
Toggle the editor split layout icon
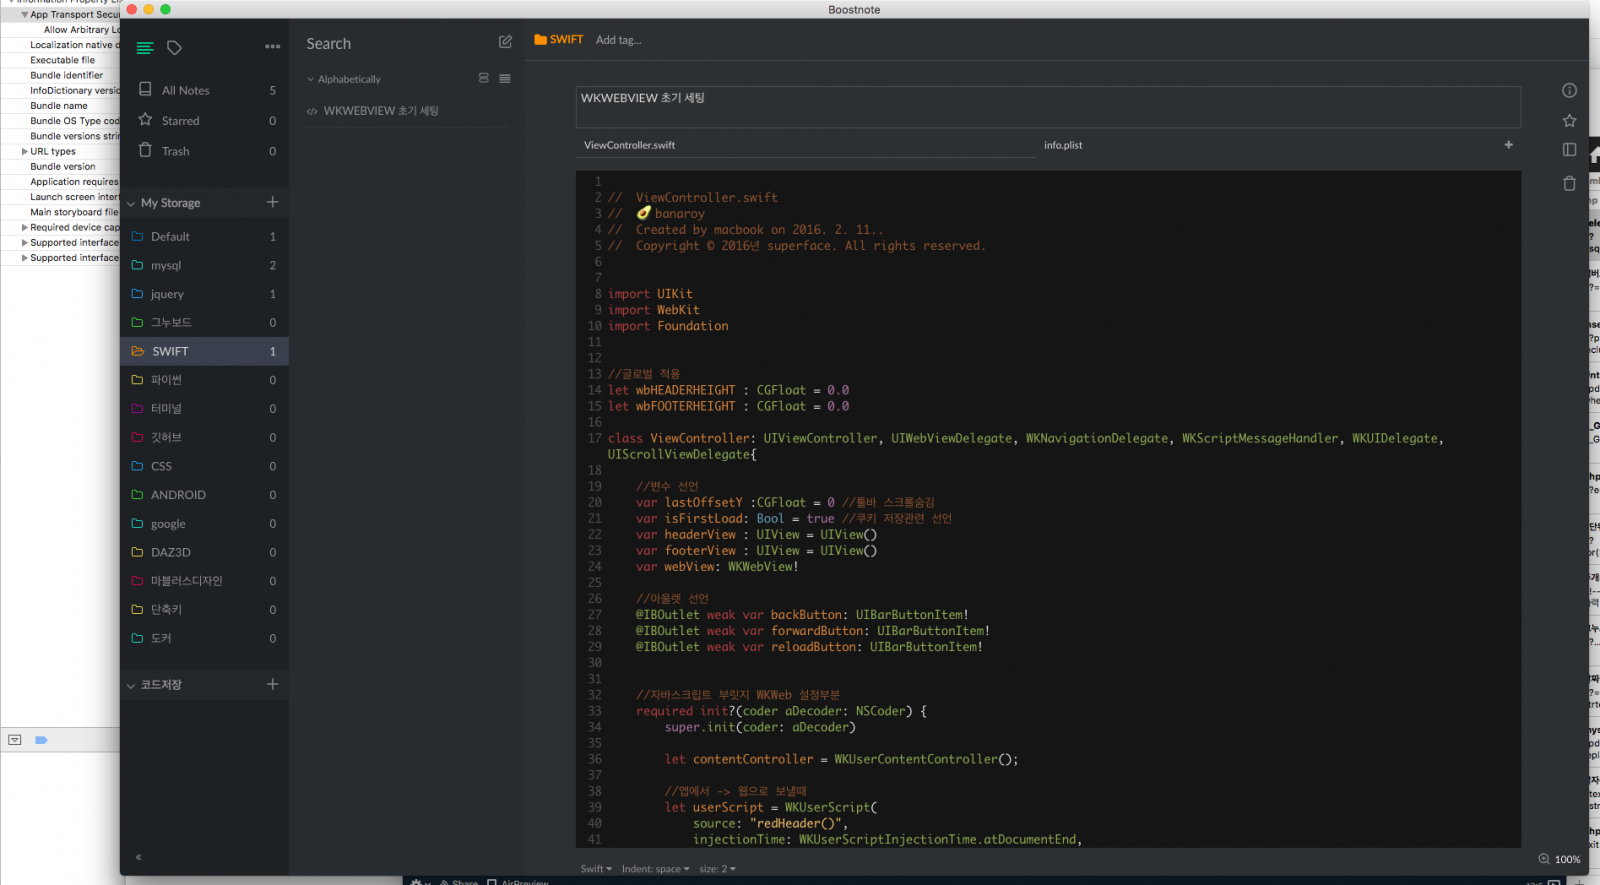pos(1569,150)
